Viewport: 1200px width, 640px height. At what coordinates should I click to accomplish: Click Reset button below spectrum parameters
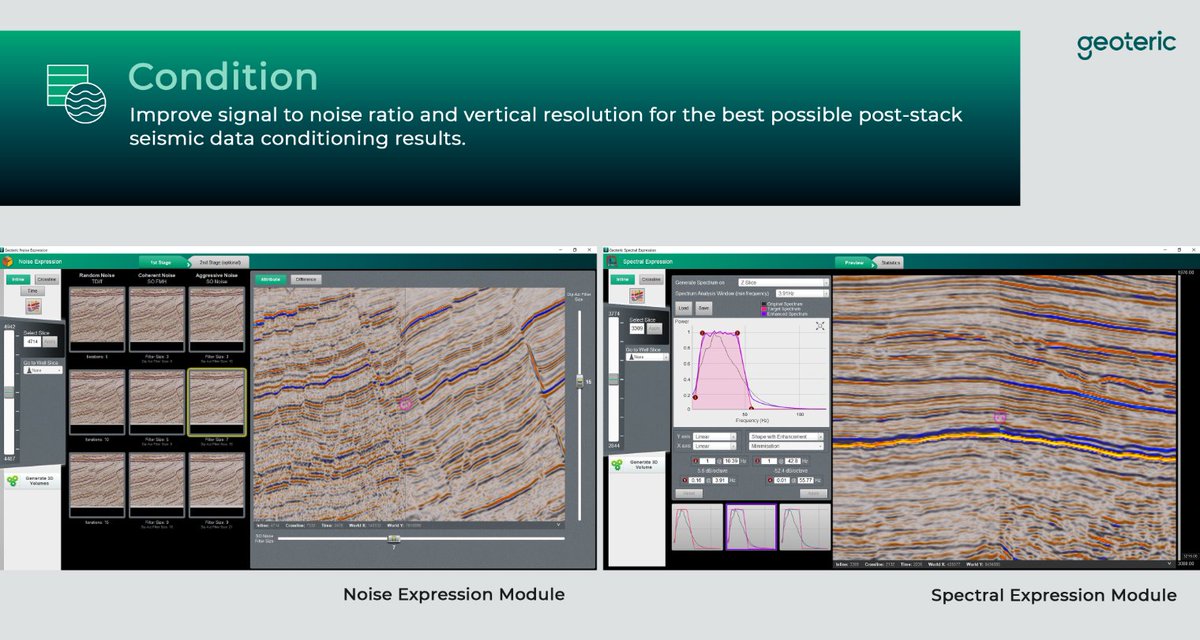tap(689, 494)
